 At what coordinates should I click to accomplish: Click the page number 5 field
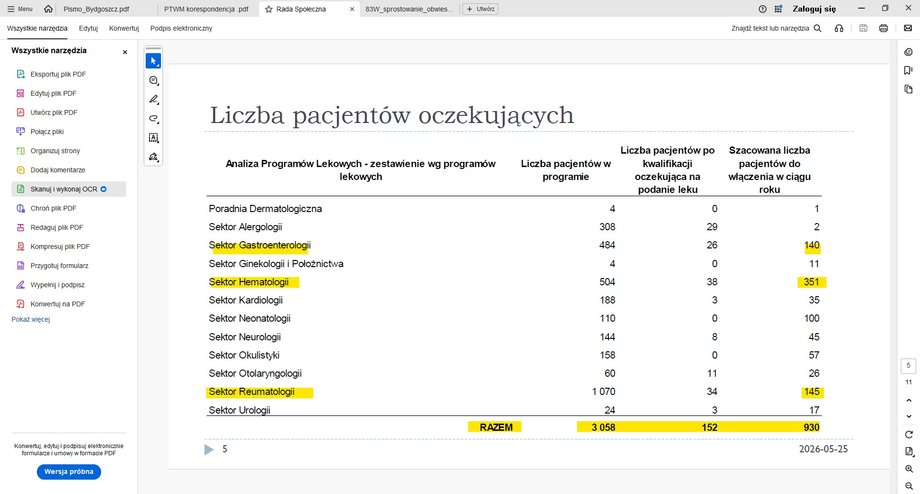pos(908,366)
